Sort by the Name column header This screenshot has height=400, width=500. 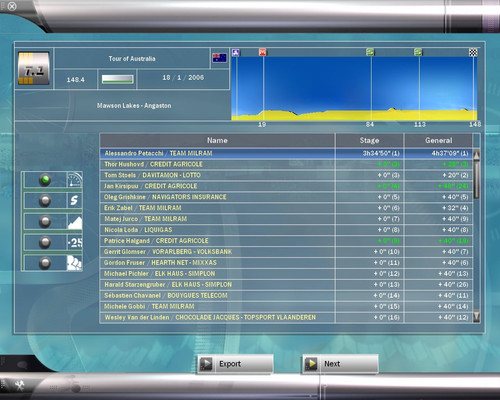(x=217, y=140)
